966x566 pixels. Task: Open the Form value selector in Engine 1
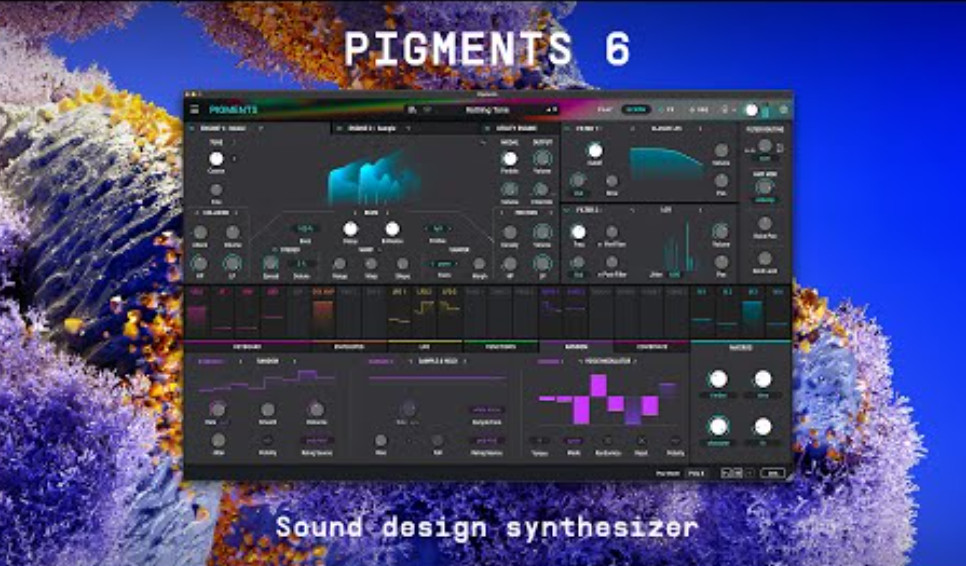(443, 264)
